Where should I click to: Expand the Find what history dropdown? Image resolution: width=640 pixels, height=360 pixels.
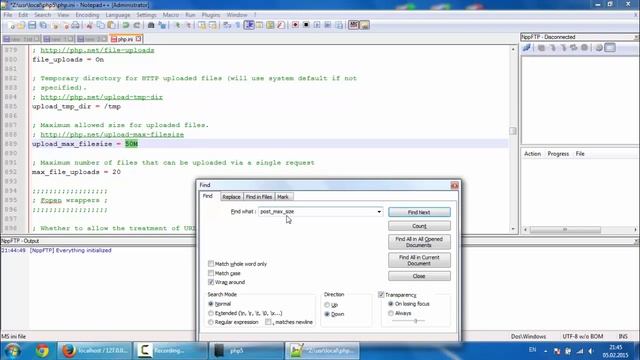tap(379, 212)
